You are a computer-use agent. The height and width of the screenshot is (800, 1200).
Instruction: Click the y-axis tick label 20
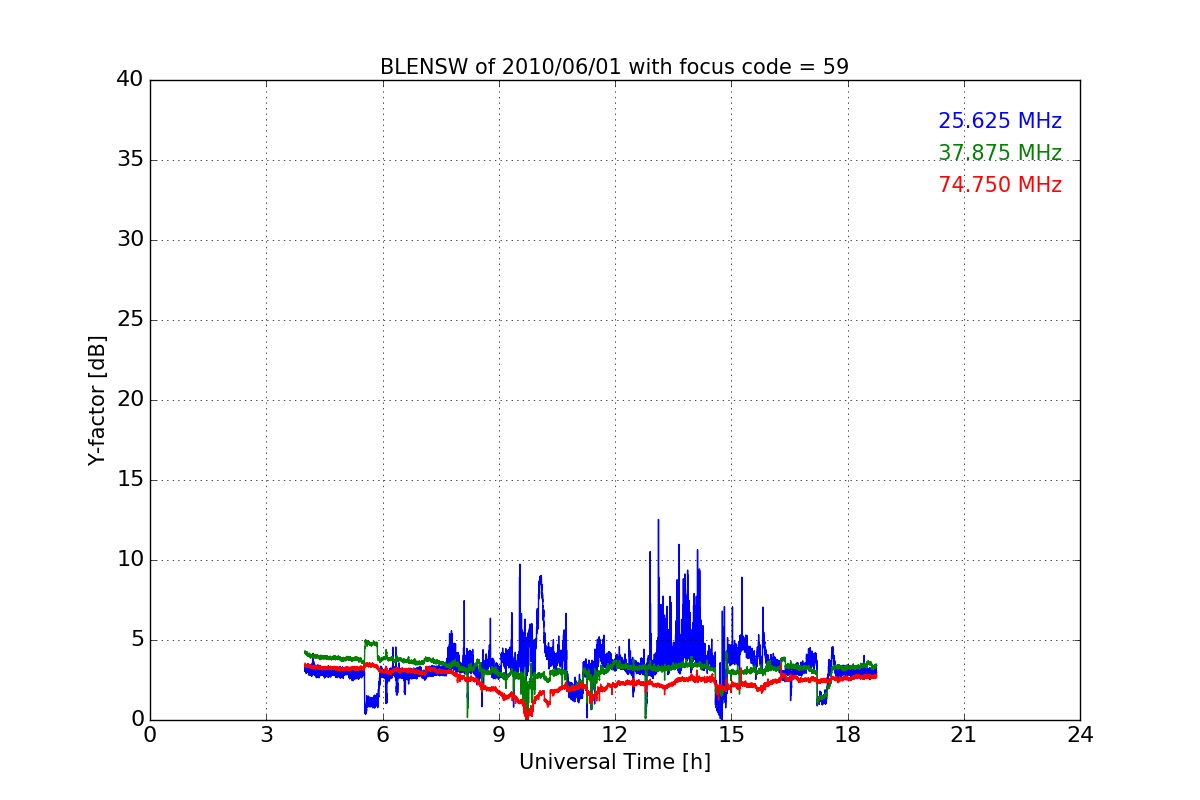click(130, 400)
